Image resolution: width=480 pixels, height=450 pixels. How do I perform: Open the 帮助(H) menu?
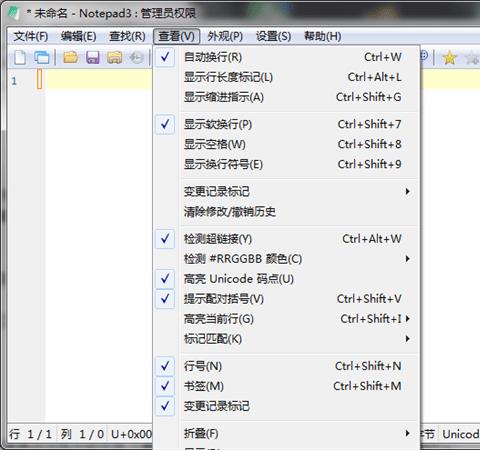pyautogui.click(x=322, y=36)
